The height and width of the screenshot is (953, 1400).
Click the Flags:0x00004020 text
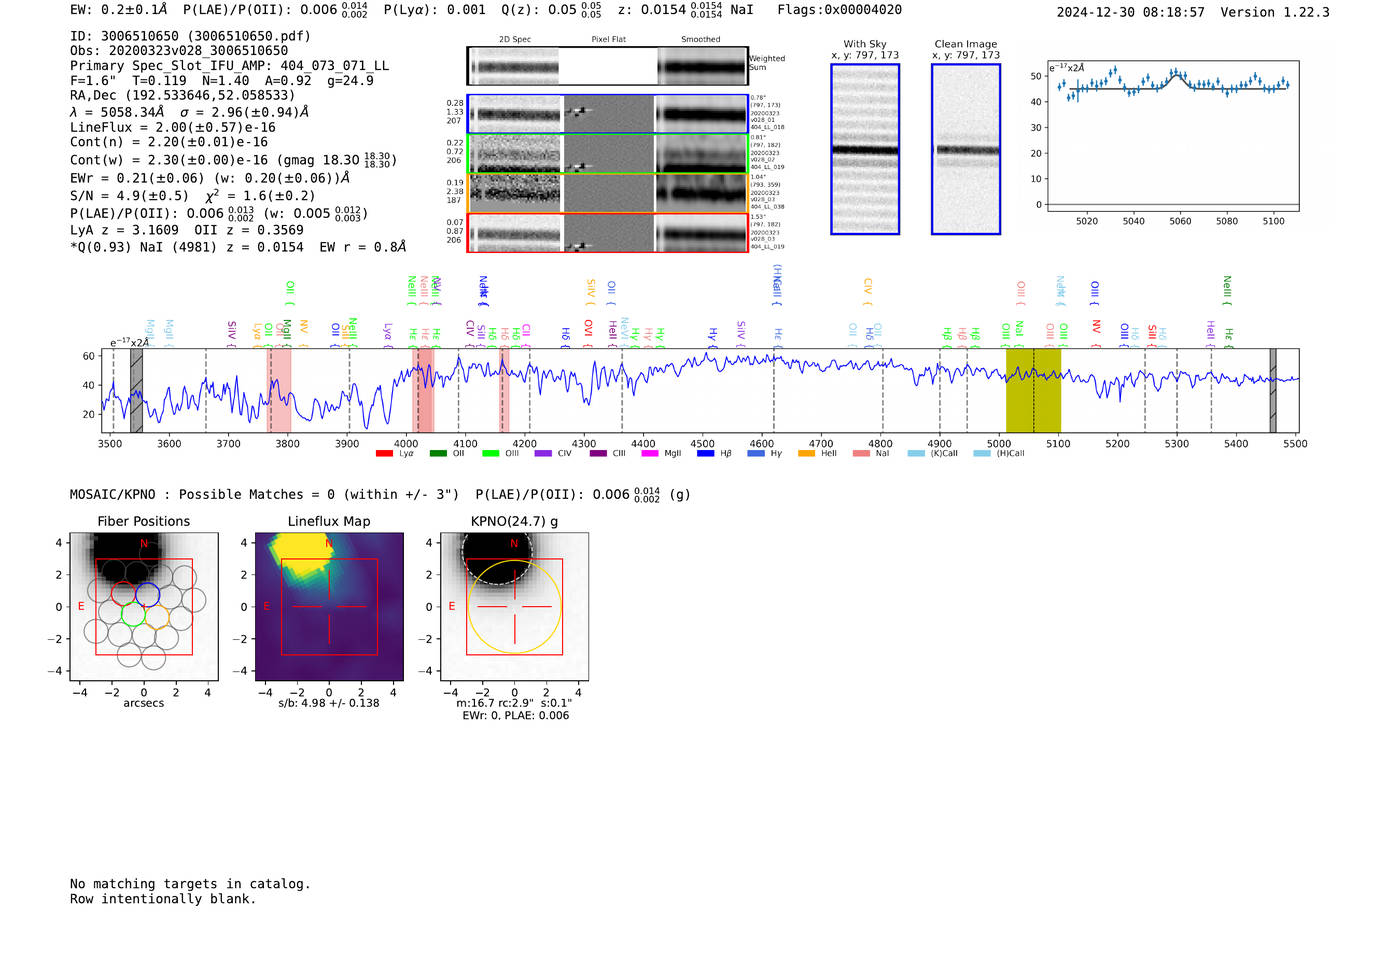[x=839, y=10]
